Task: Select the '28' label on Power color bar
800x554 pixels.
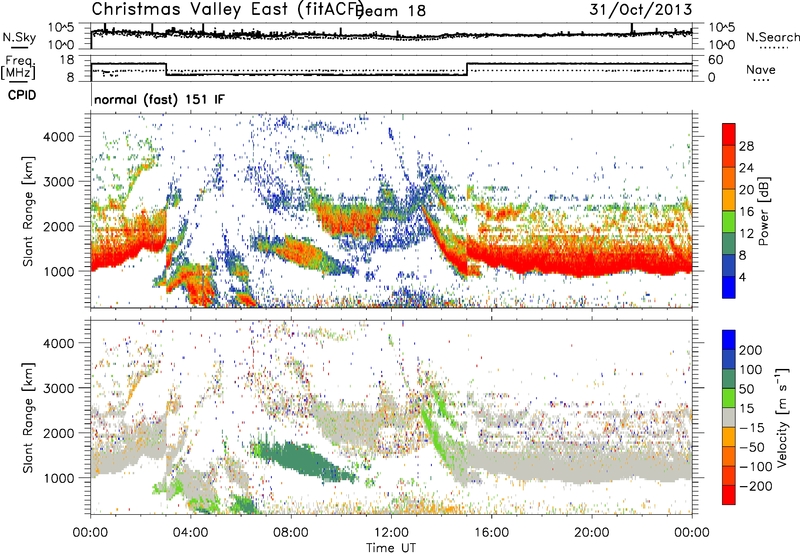Action: coord(746,146)
